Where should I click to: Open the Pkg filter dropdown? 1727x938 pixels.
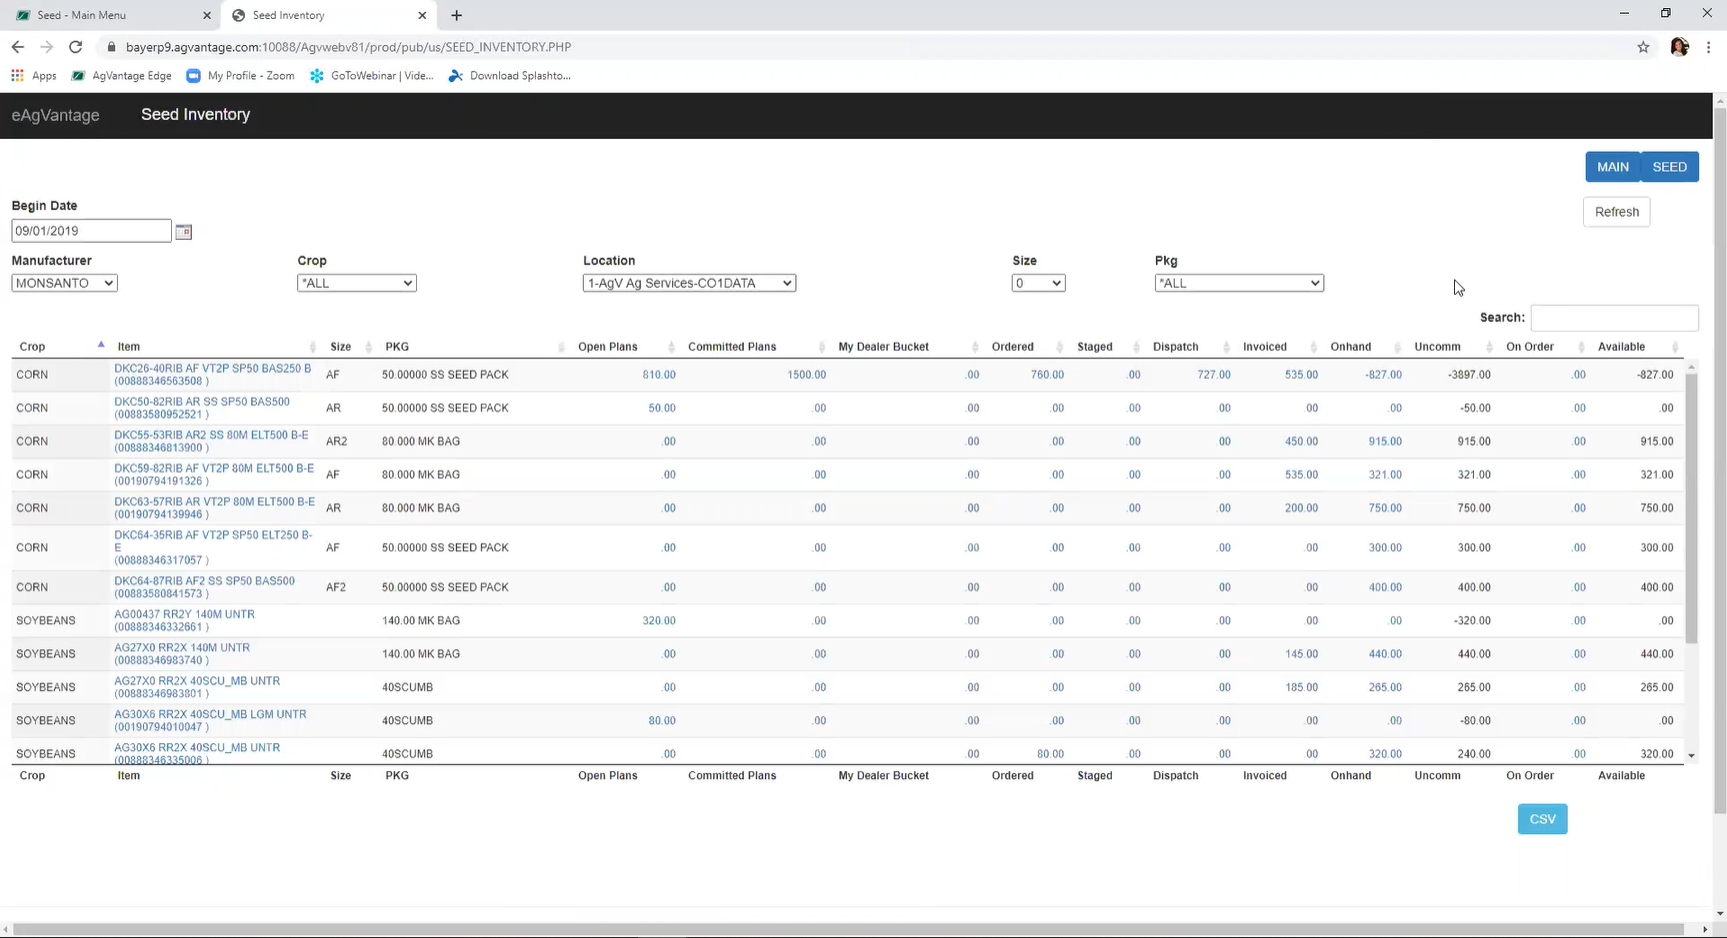click(1239, 283)
